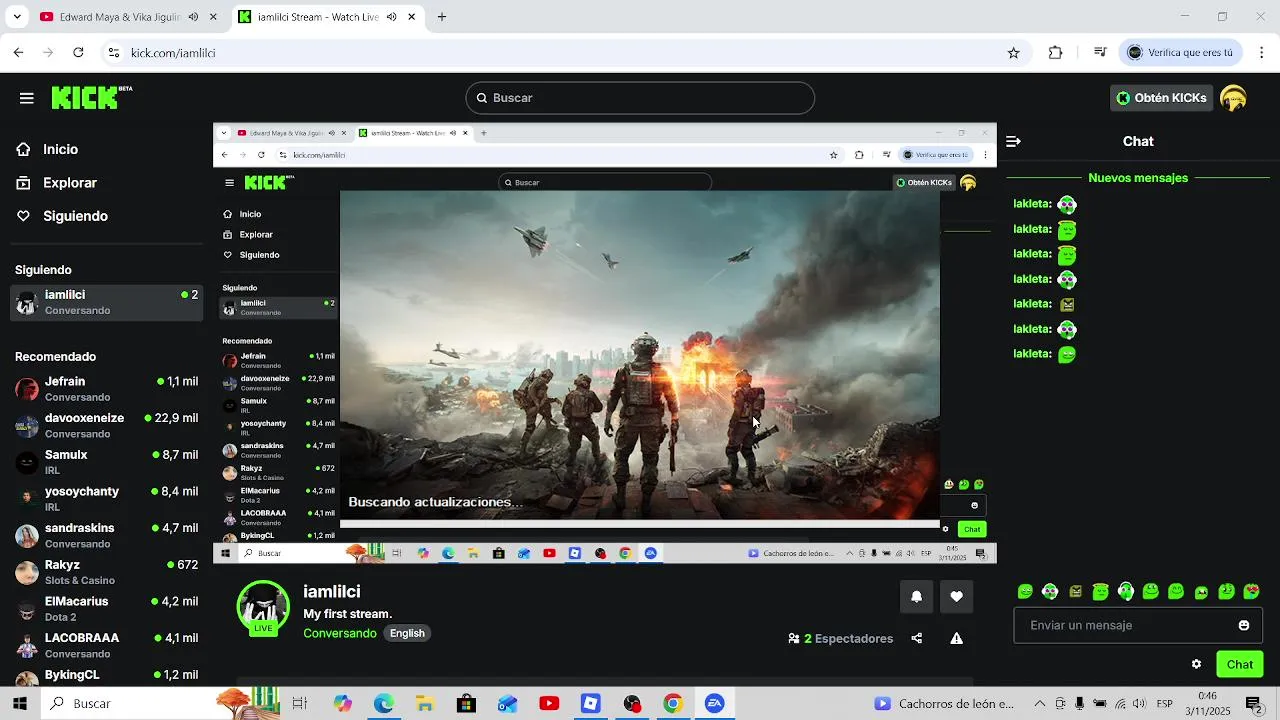Open yosoychanty channel in sidebar
Image resolution: width=1280 pixels, height=720 pixels.
click(106, 499)
